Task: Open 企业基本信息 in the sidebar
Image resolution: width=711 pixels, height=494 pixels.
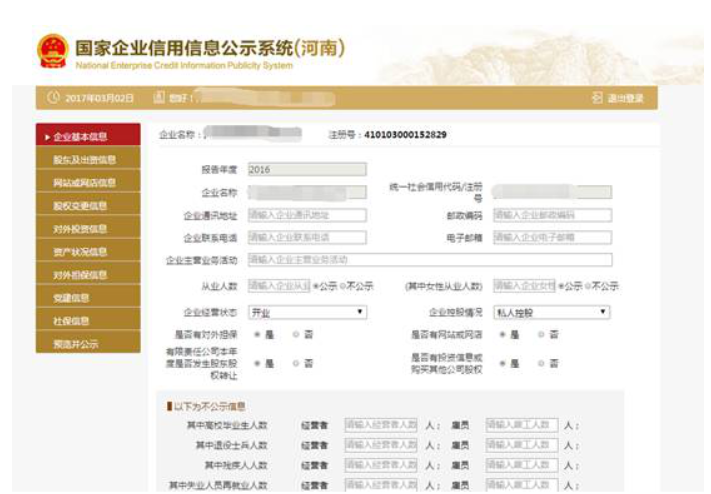Action: [80, 136]
